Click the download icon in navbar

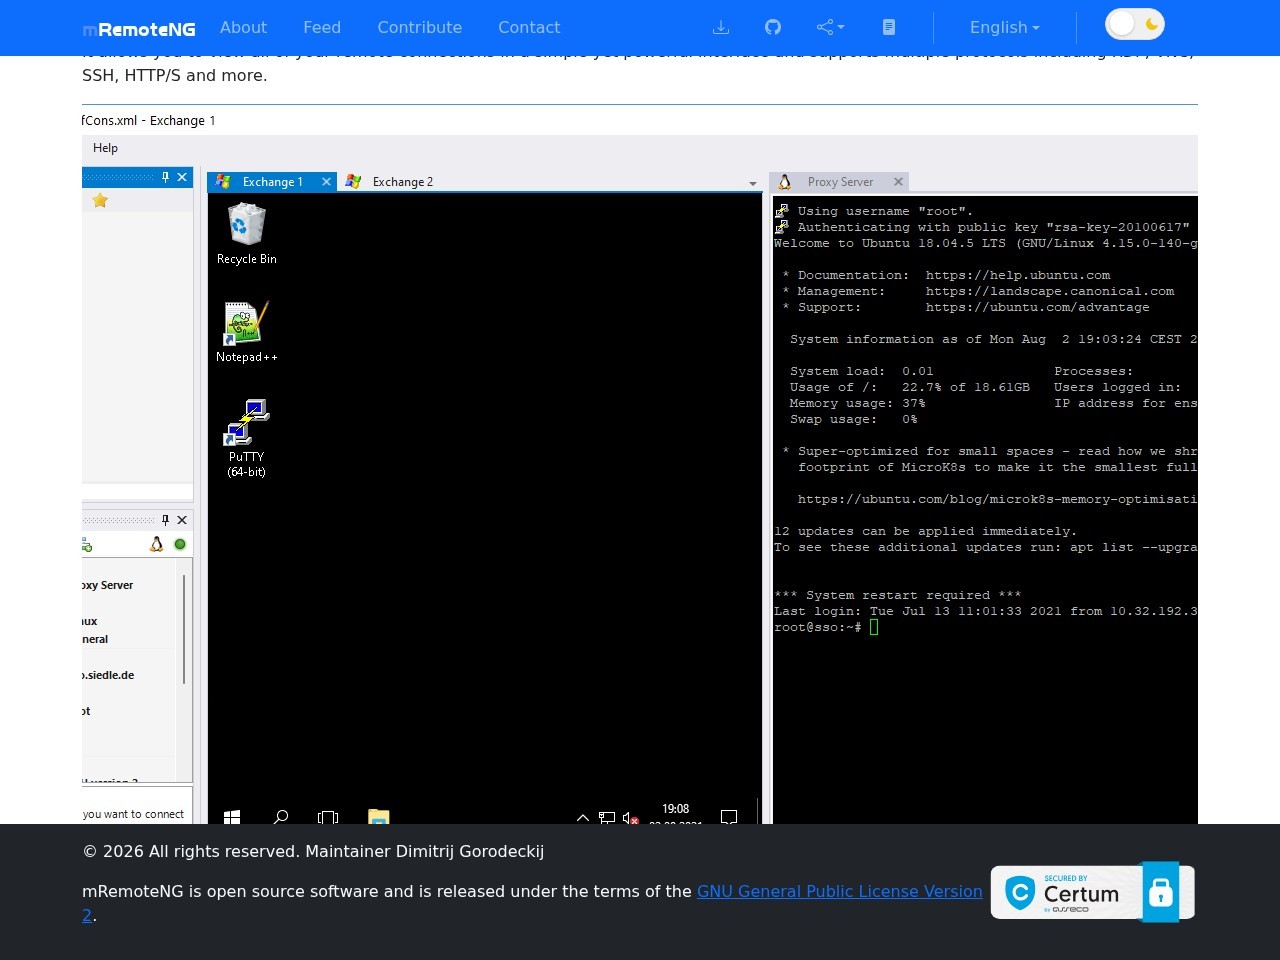720,27
